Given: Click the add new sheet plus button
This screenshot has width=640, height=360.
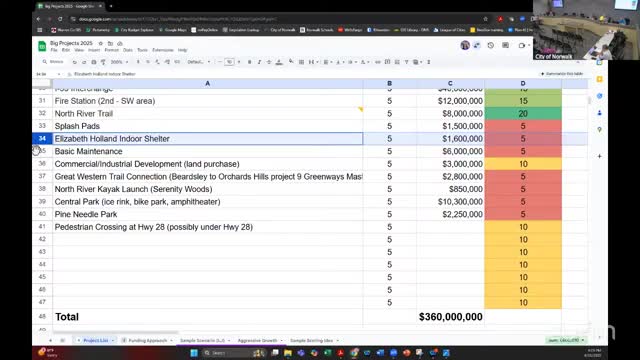Looking at the screenshot, I should click(x=50, y=340).
